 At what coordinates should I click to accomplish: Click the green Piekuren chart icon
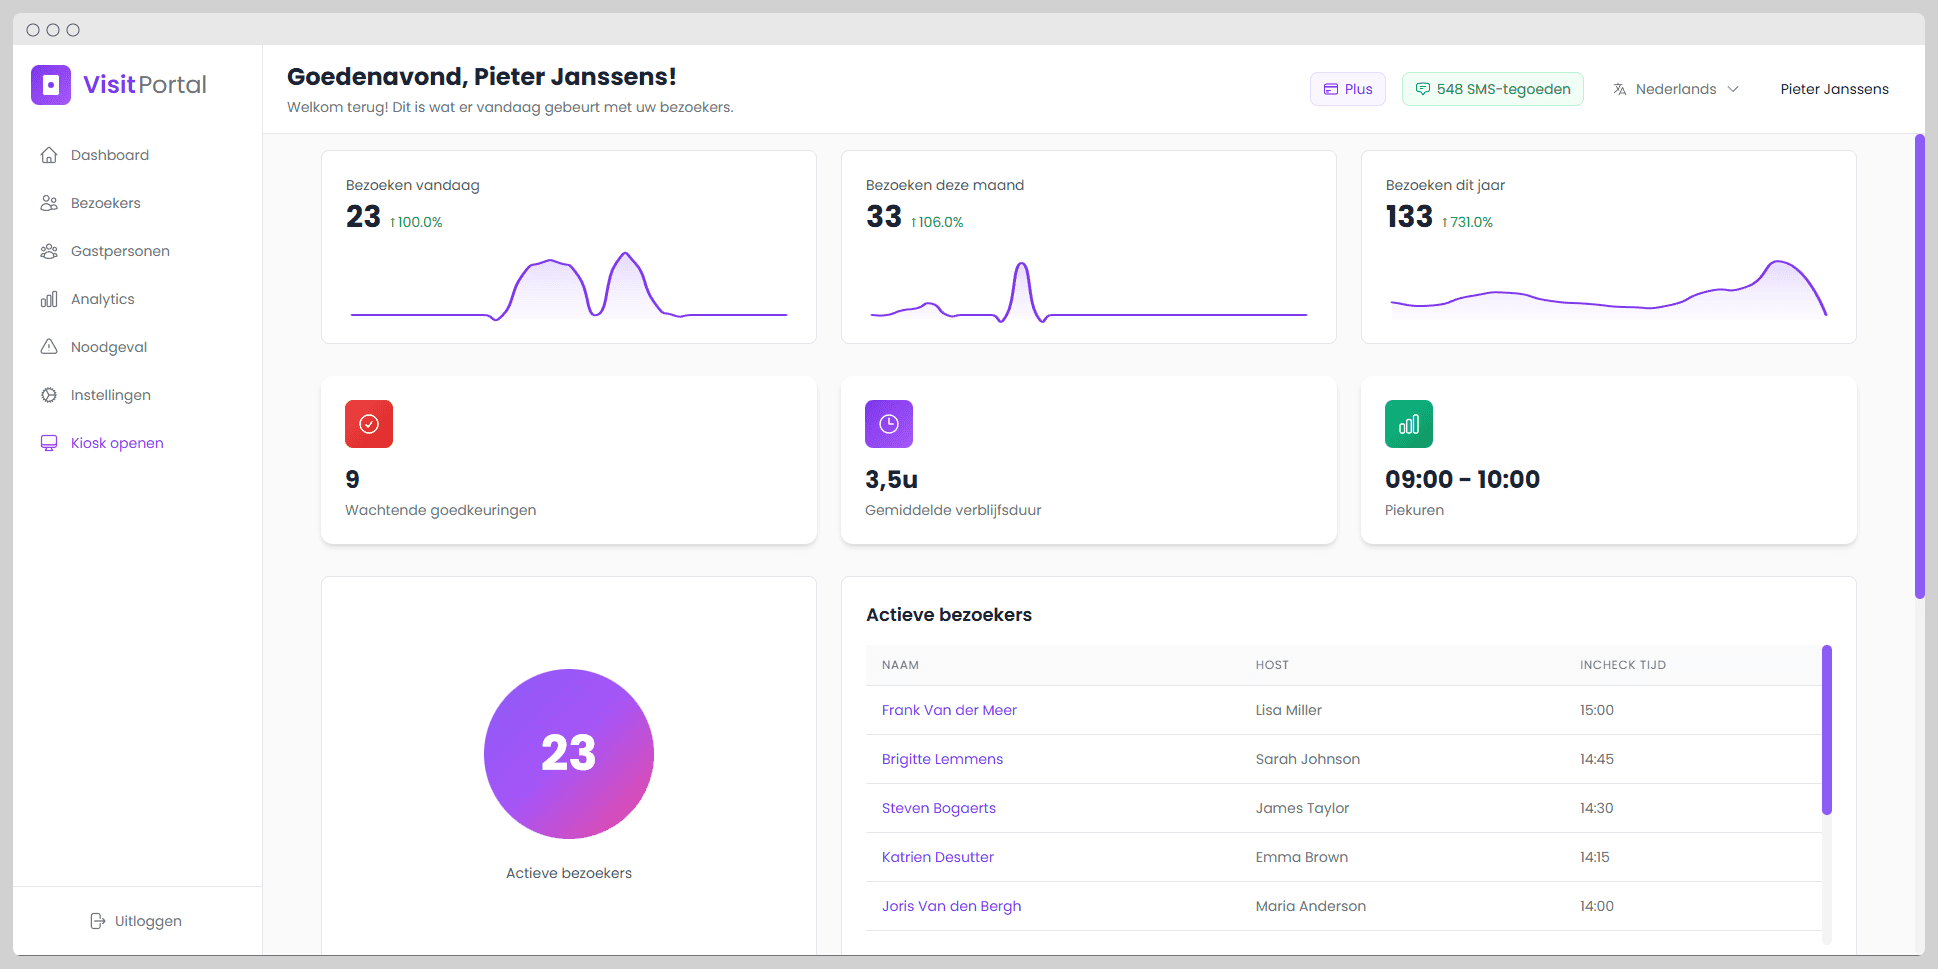(1408, 424)
